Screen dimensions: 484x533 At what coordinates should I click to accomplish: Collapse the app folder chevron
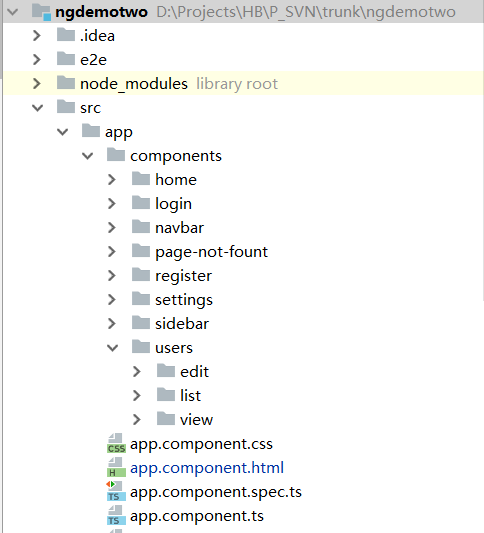coord(63,132)
